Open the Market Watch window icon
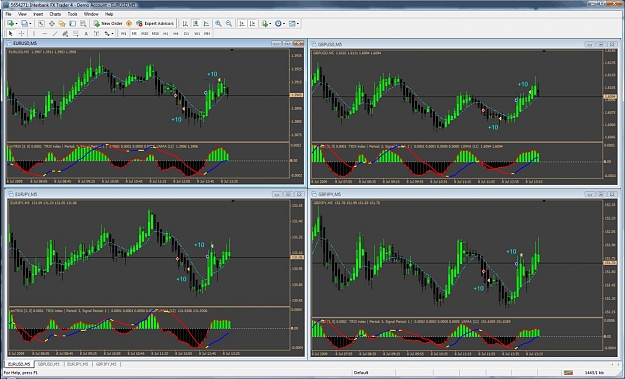 coord(41,24)
